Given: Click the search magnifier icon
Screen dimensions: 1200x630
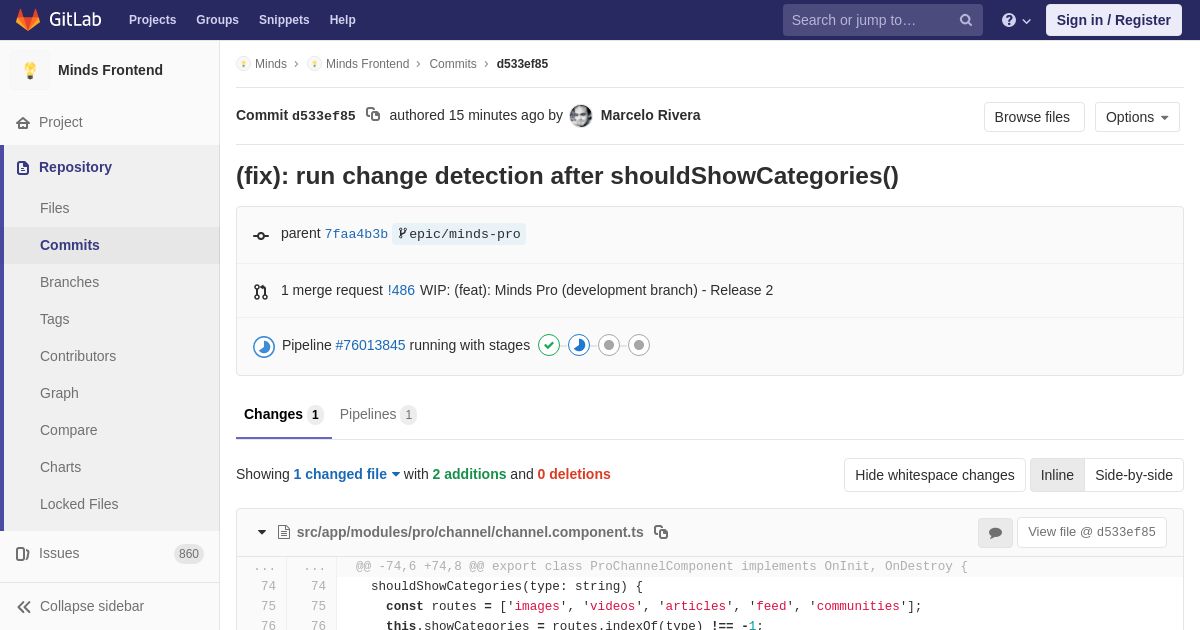Looking at the screenshot, I should [966, 20].
